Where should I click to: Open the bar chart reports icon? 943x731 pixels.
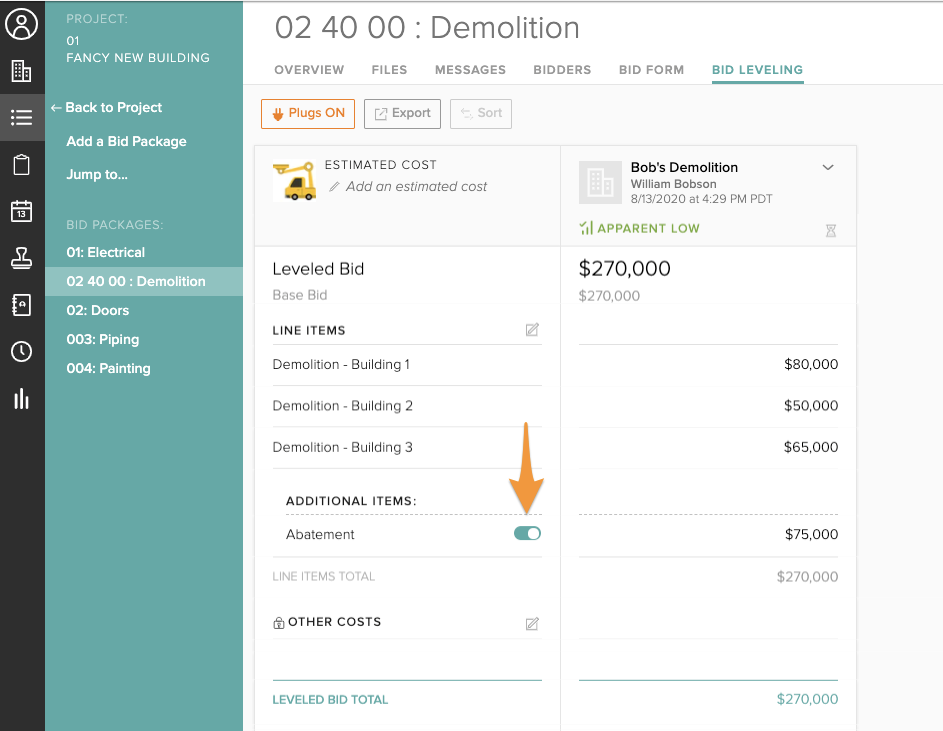22,399
